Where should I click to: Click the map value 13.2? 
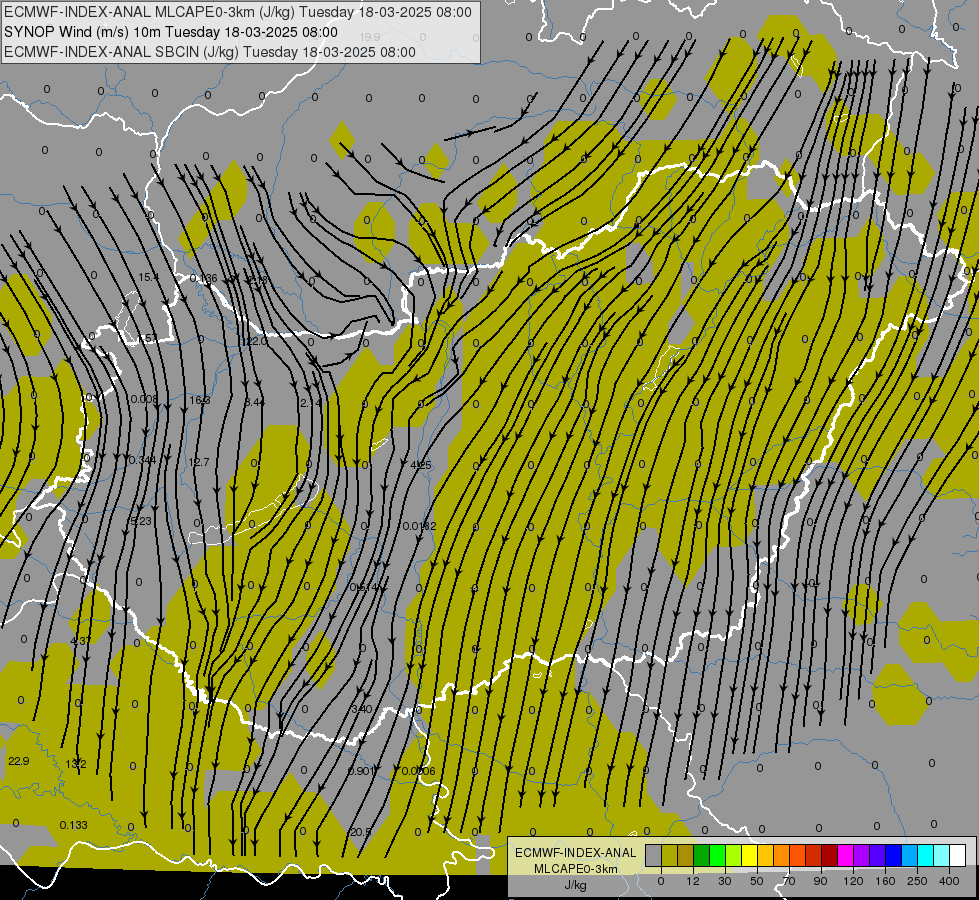coord(76,764)
